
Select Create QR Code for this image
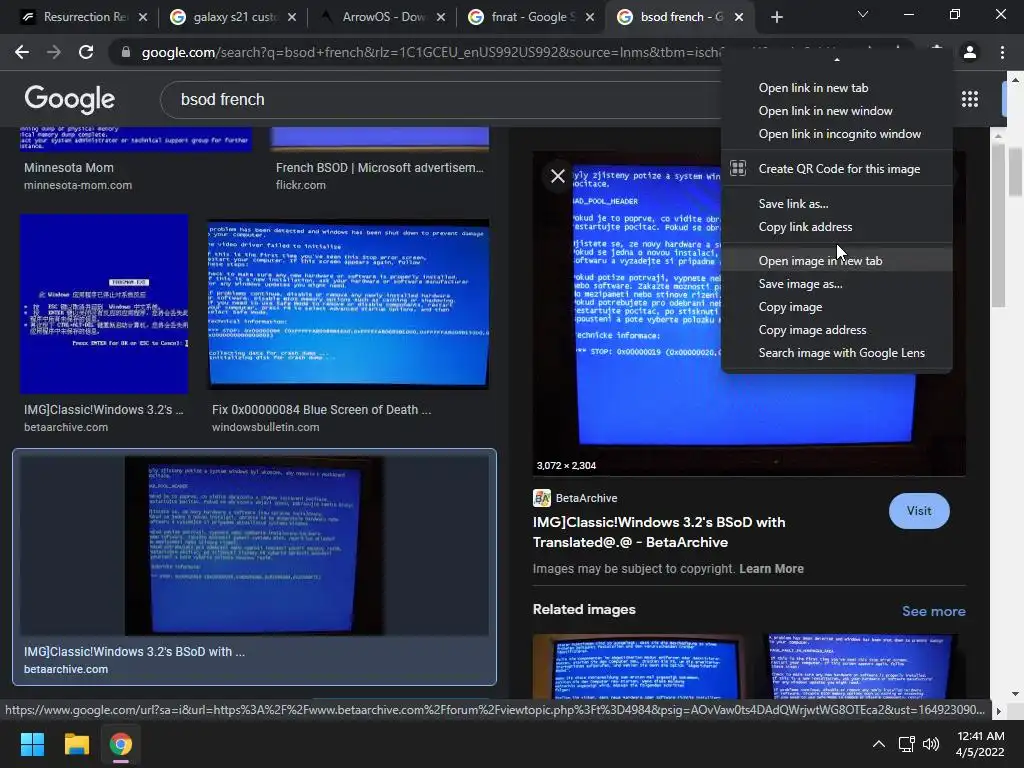pyautogui.click(x=837, y=168)
